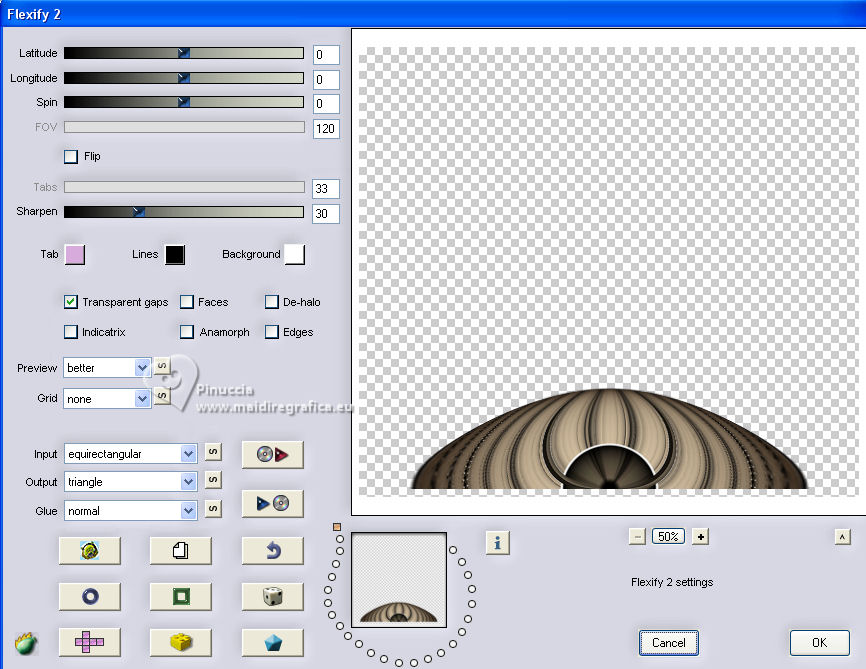Click the Latitude value input field

tap(326, 55)
